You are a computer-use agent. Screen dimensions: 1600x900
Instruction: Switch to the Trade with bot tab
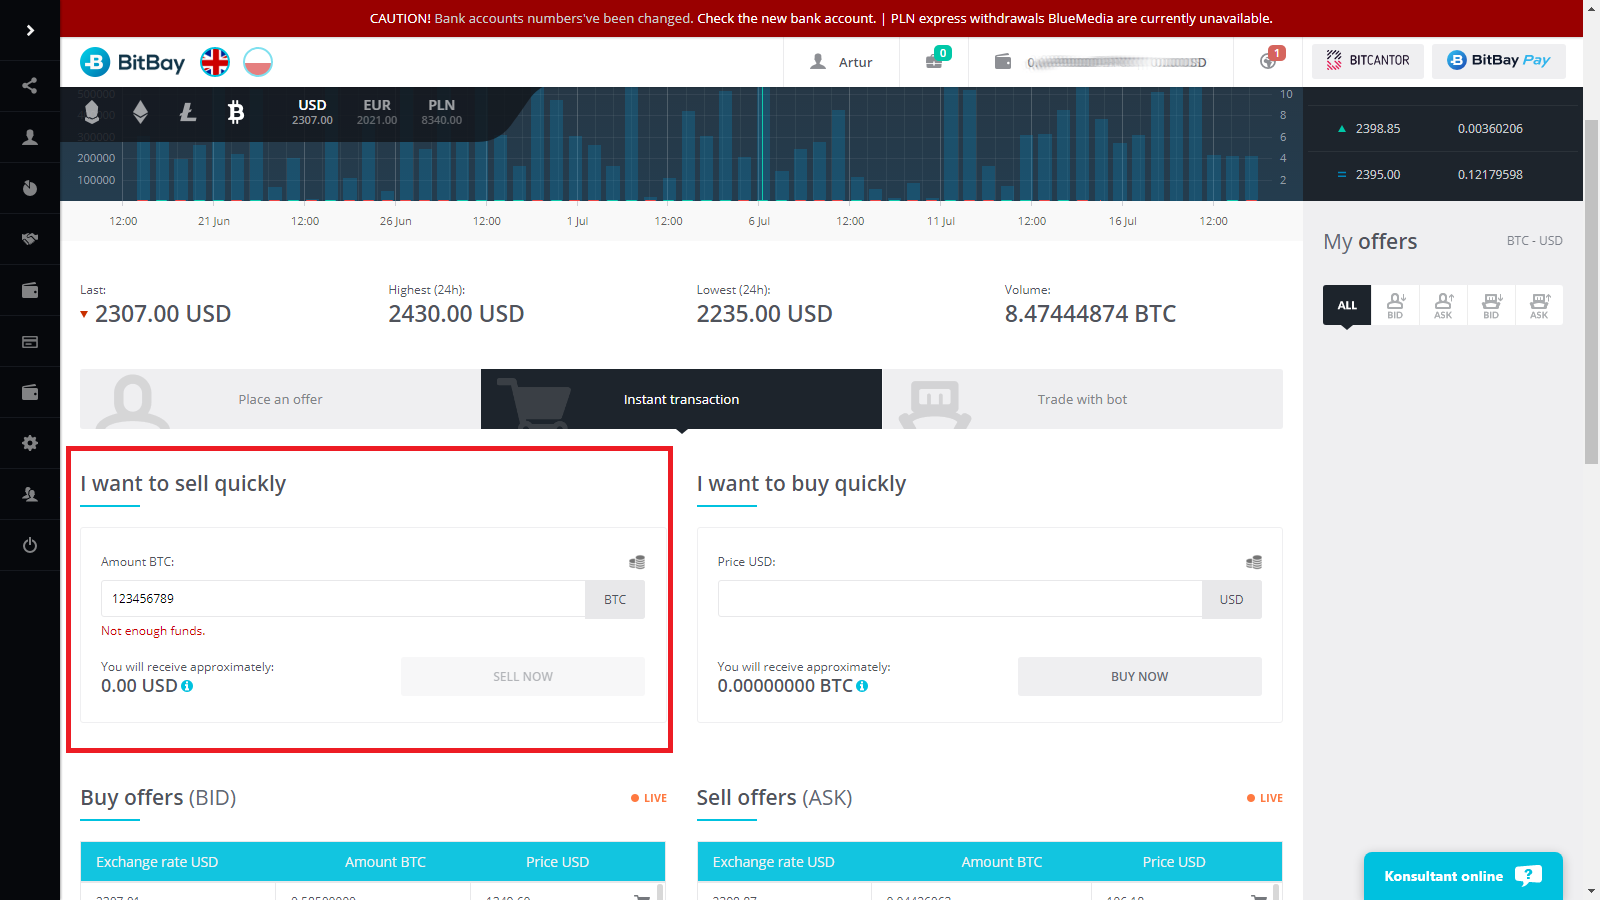point(1082,399)
